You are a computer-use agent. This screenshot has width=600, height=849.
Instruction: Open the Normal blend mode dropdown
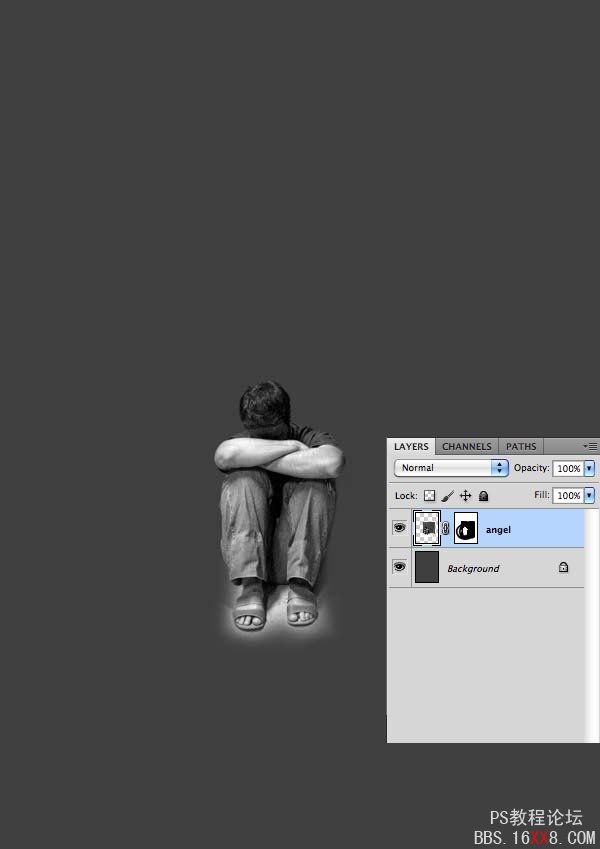pyautogui.click(x=451, y=468)
